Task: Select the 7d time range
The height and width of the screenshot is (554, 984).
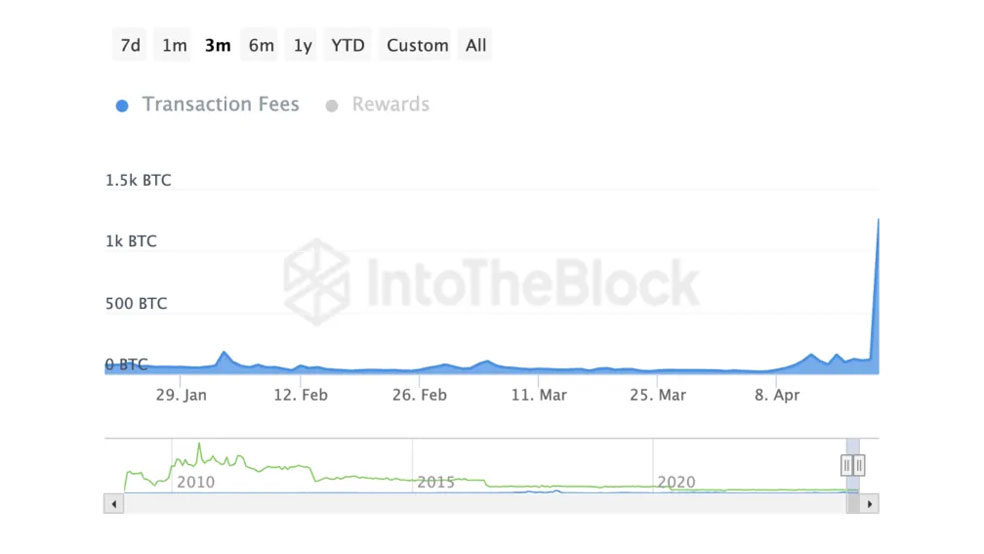Action: pyautogui.click(x=131, y=45)
